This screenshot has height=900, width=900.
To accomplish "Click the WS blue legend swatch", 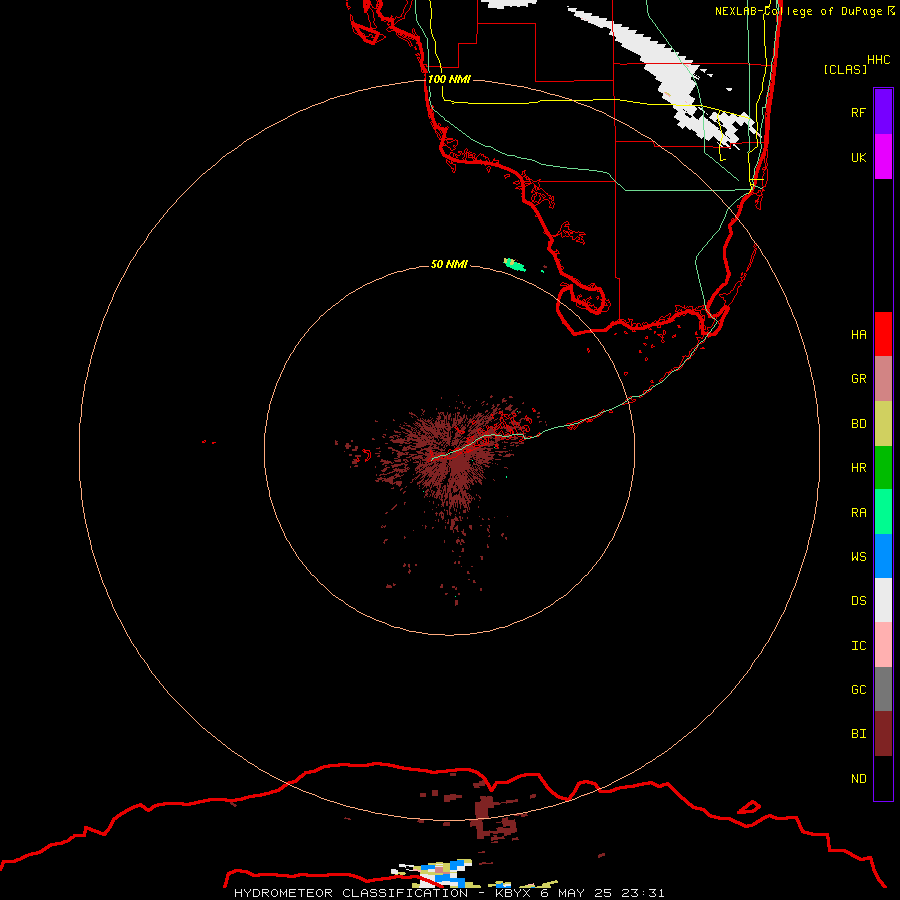I will 883,556.
